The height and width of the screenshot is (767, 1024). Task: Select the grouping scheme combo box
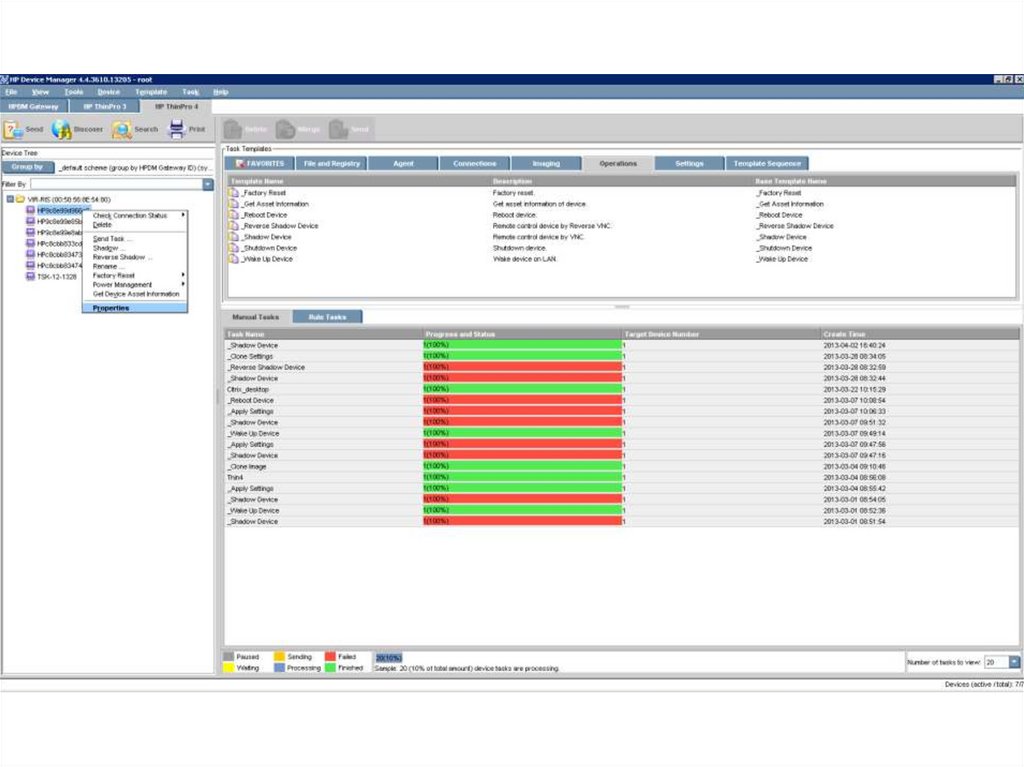pos(135,168)
